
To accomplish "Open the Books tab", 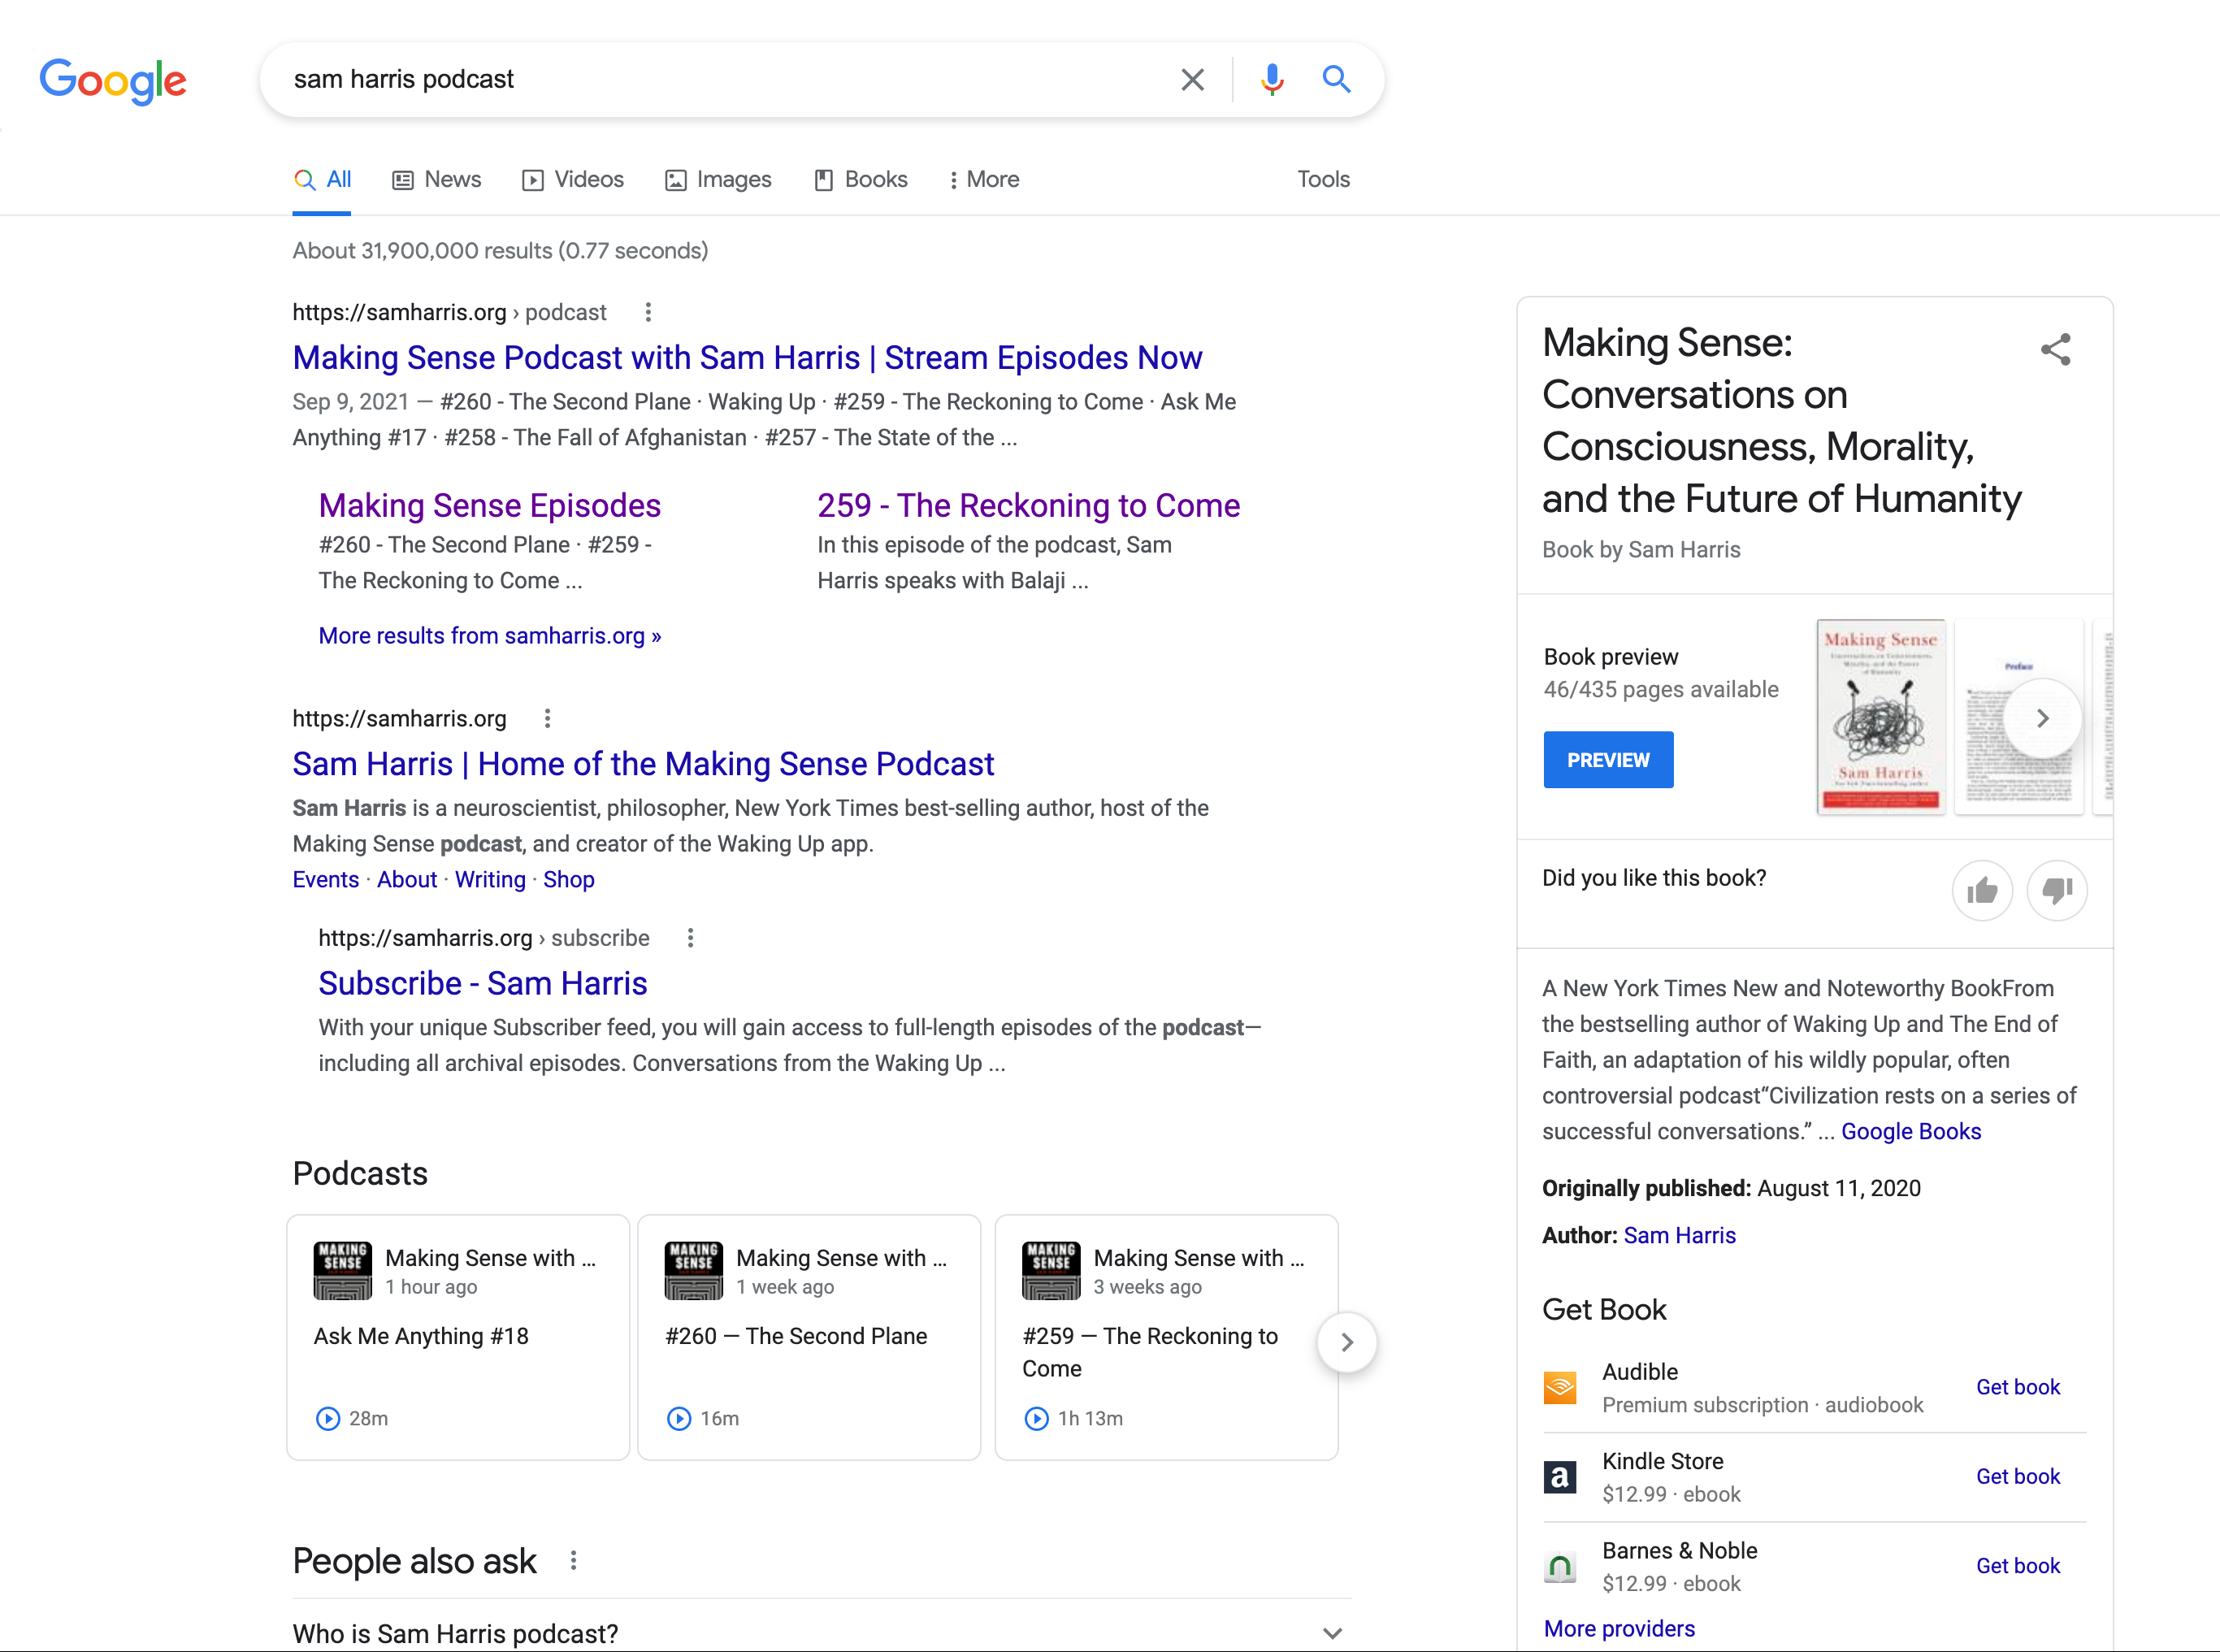I will (860, 180).
